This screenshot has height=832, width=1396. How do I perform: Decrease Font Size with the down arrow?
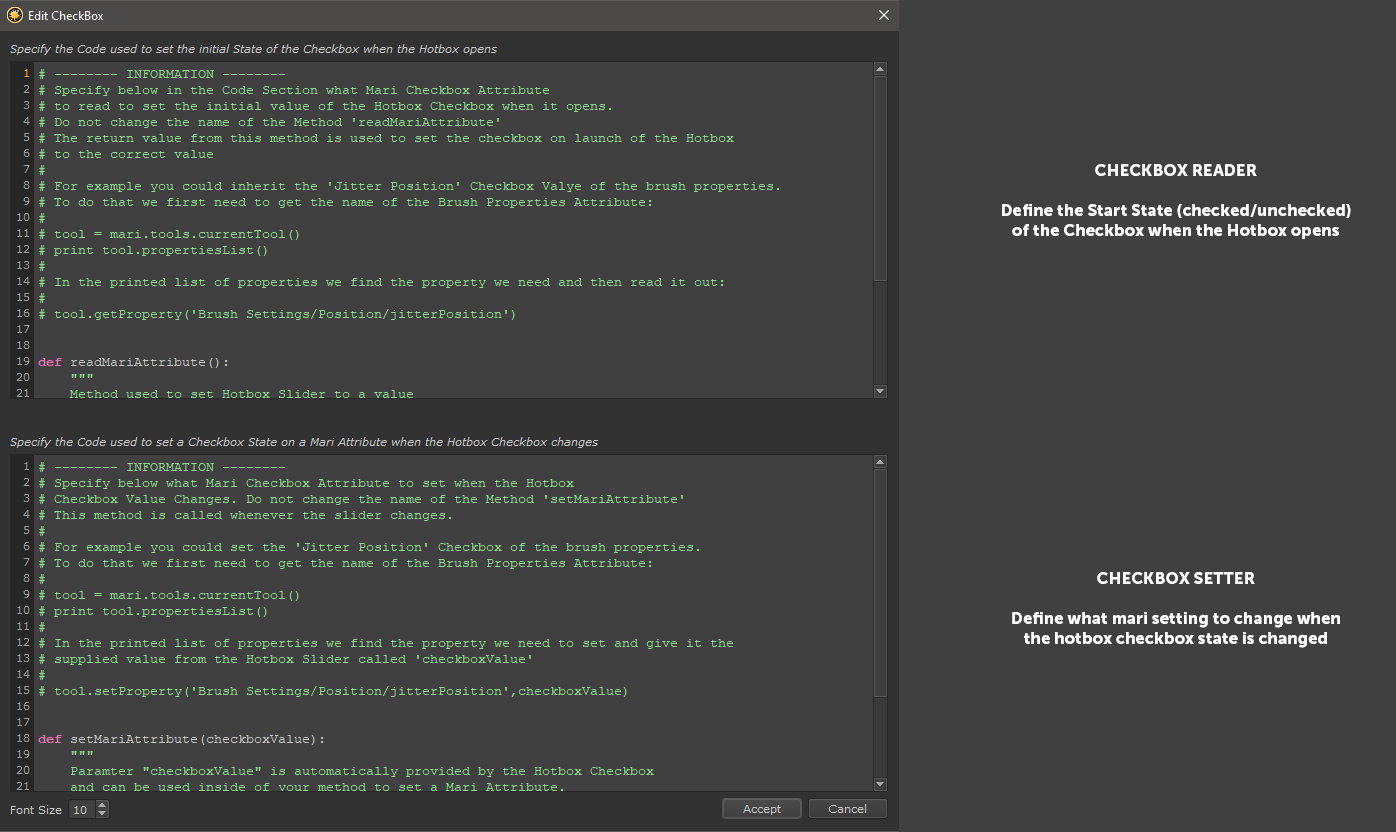tap(103, 813)
